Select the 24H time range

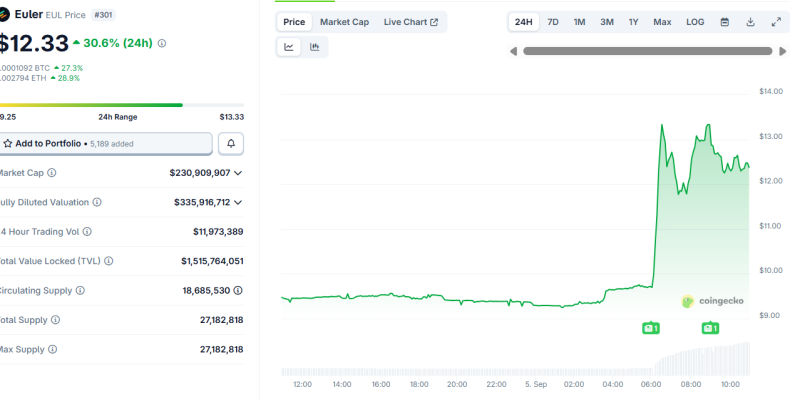pyautogui.click(x=523, y=22)
